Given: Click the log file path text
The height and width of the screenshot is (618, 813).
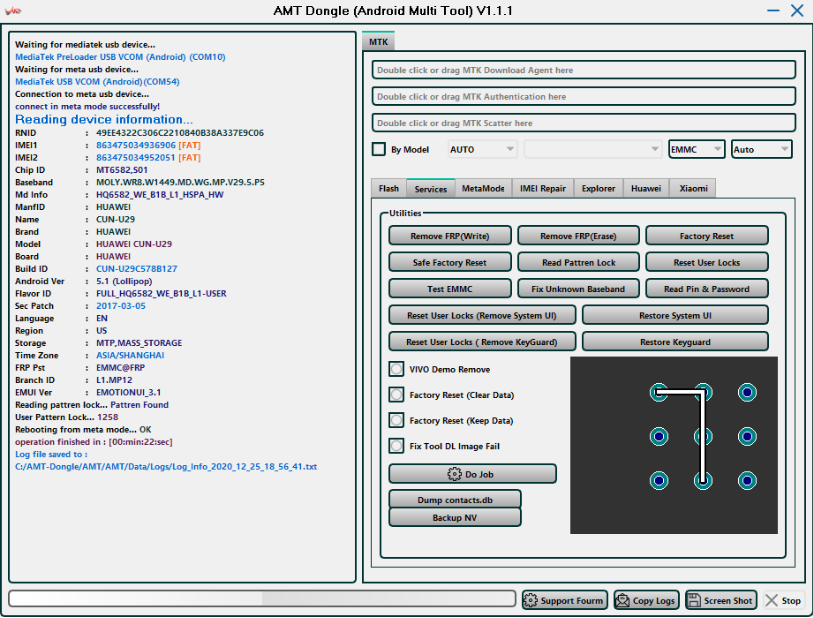Looking at the screenshot, I should [166, 466].
